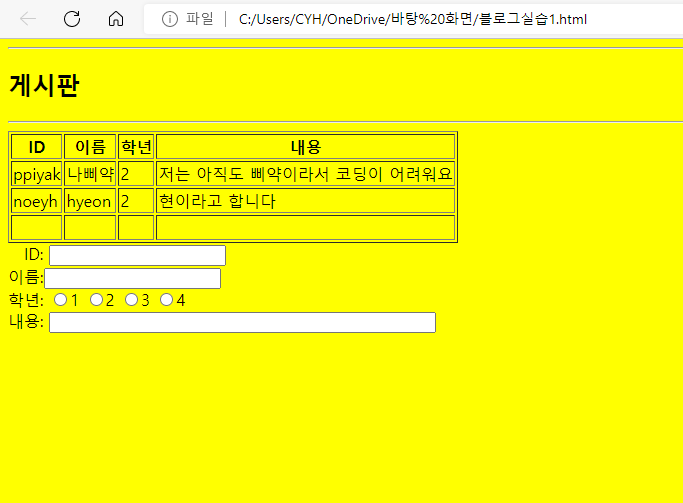Click the 나삐약 name cell
Image resolution: width=683 pixels, height=503 pixels.
pos(90,174)
